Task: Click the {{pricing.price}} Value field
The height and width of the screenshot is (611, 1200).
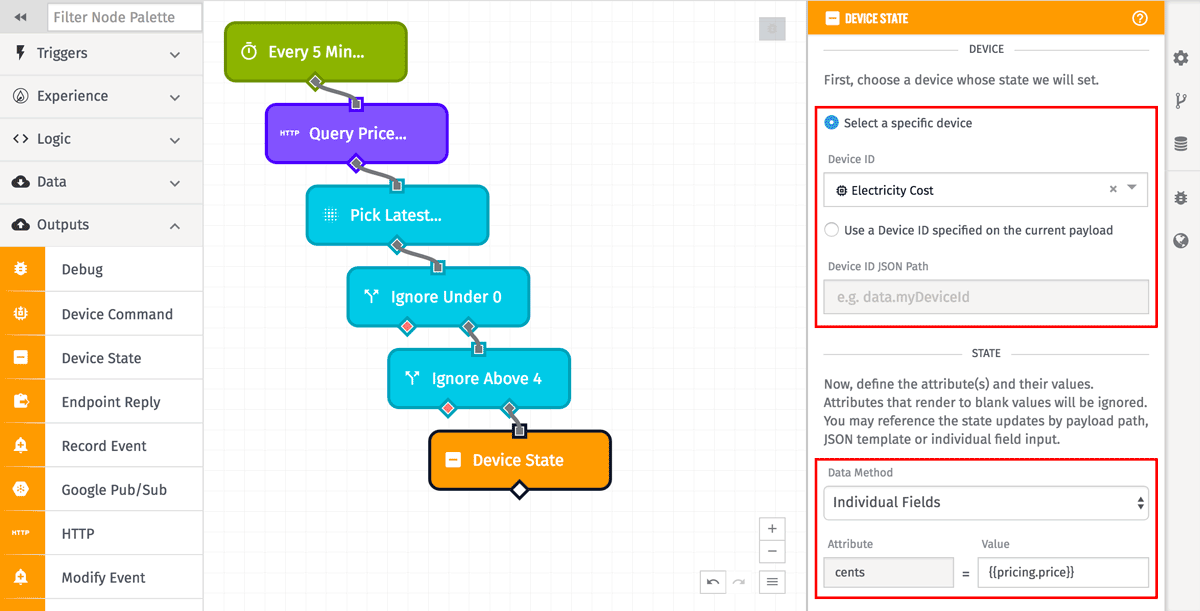Action: pyautogui.click(x=1064, y=572)
